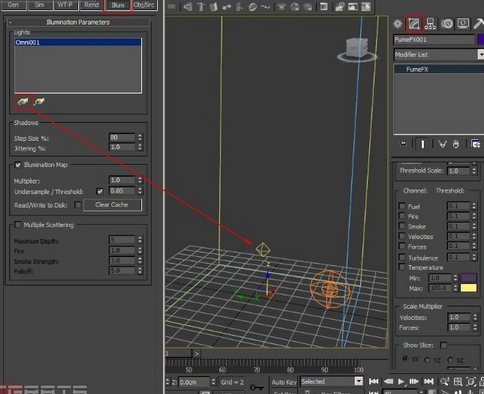484x394 pixels.
Task: Click the Zoom magnifier viewport control
Action: 444,381
